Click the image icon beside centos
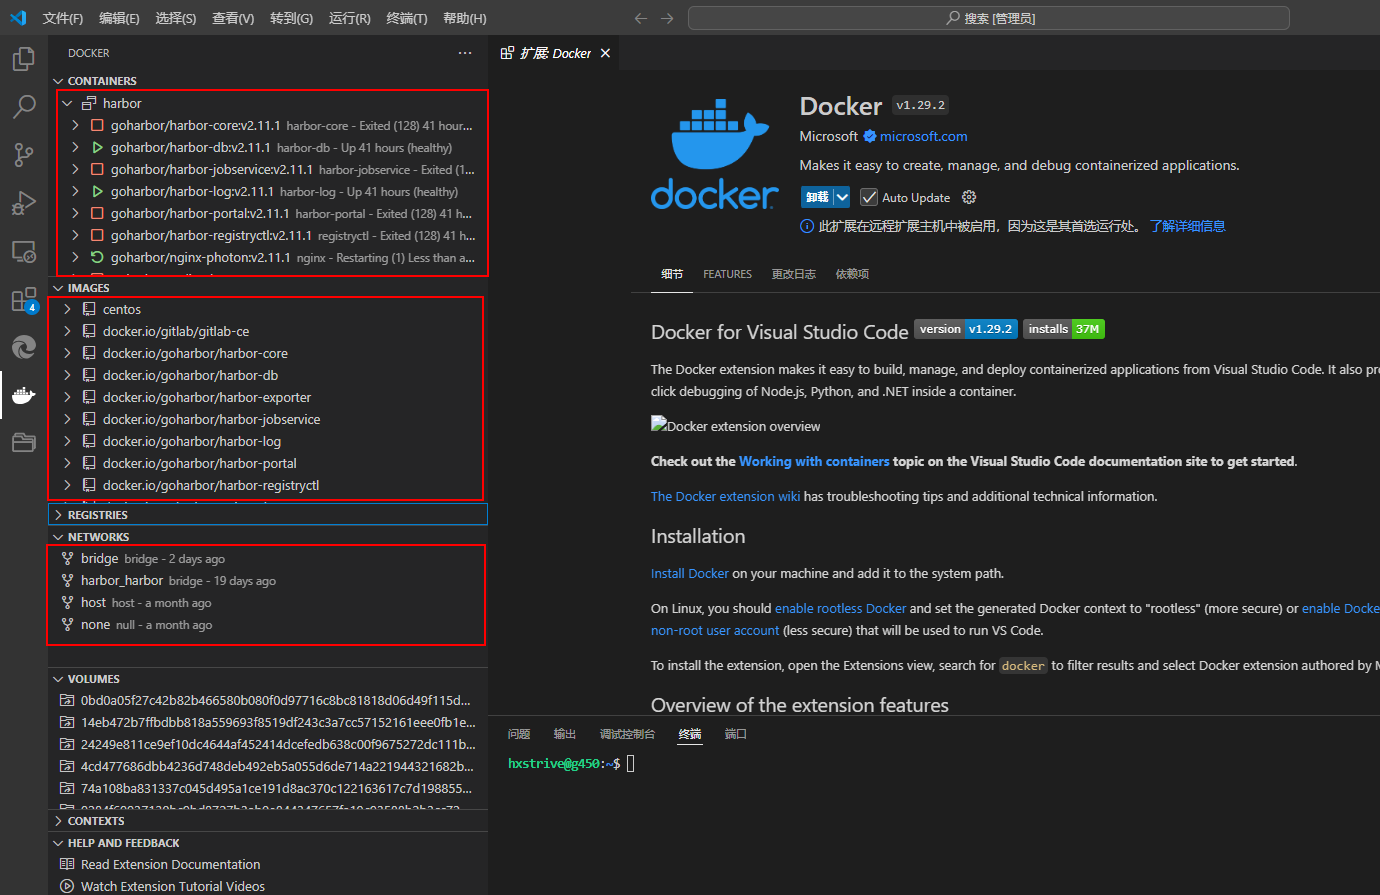The height and width of the screenshot is (895, 1380). (89, 309)
